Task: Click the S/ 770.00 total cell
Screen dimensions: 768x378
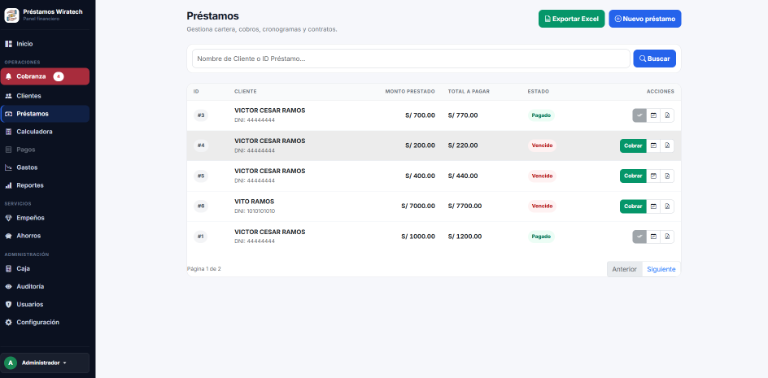Action: click(x=463, y=116)
